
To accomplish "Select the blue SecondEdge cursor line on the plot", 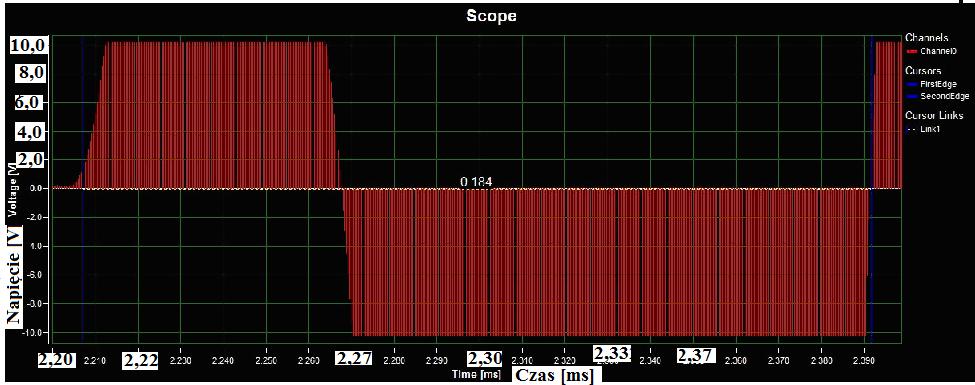I will 871,190.
